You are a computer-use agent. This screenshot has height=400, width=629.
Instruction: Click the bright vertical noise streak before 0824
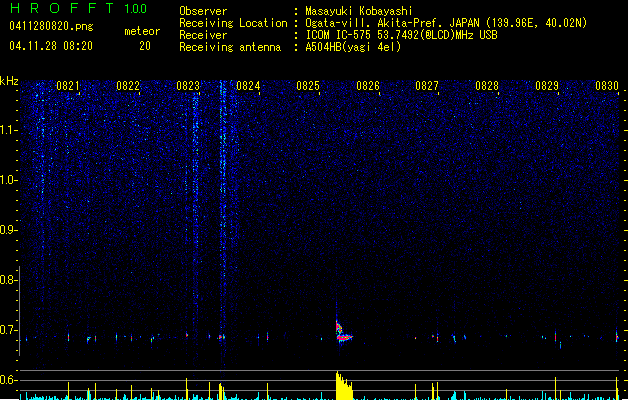click(x=222, y=213)
